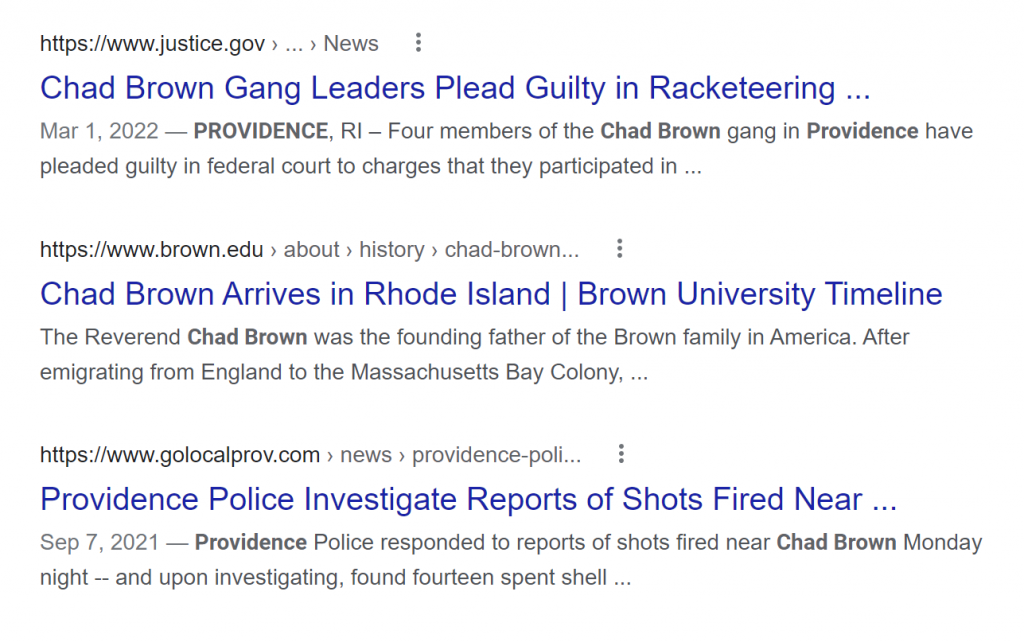The height and width of the screenshot is (642, 1024).
Task: Click the history breadcrumb on brown.edu result
Action: (392, 249)
